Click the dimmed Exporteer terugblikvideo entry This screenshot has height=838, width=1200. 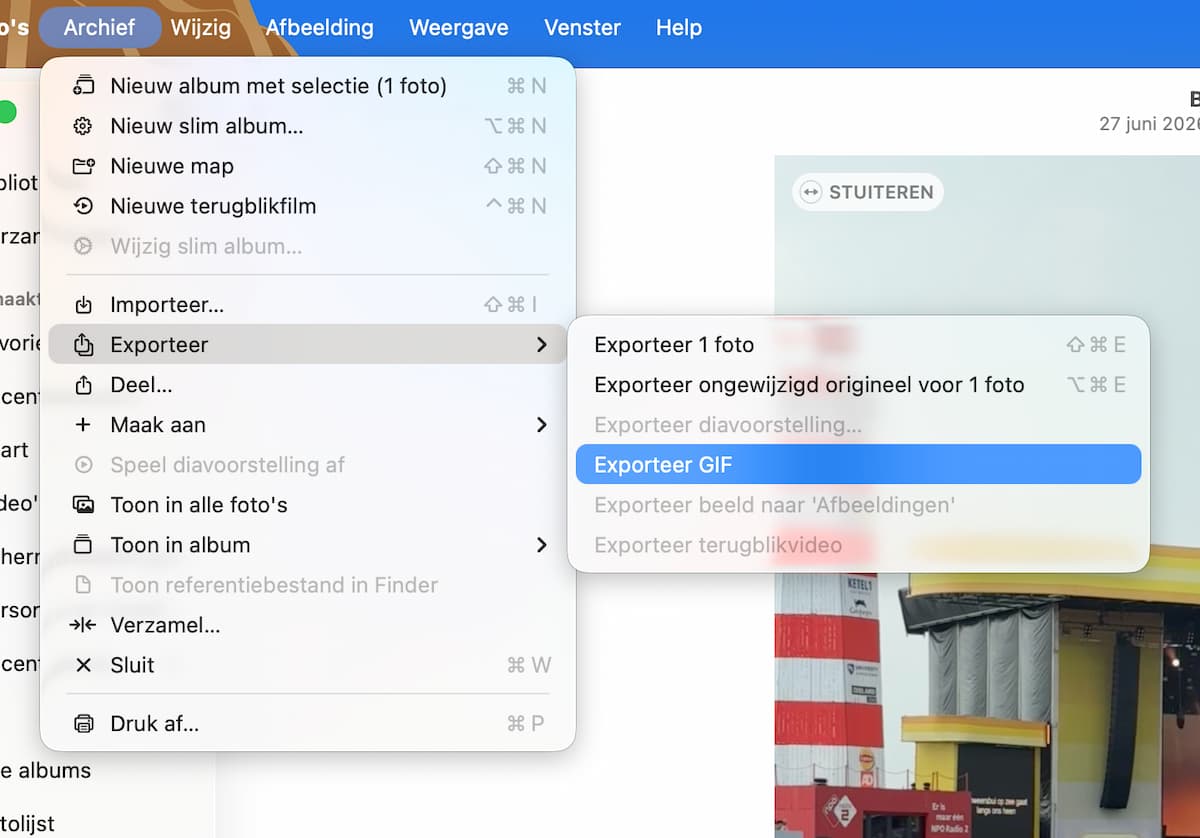(859, 545)
